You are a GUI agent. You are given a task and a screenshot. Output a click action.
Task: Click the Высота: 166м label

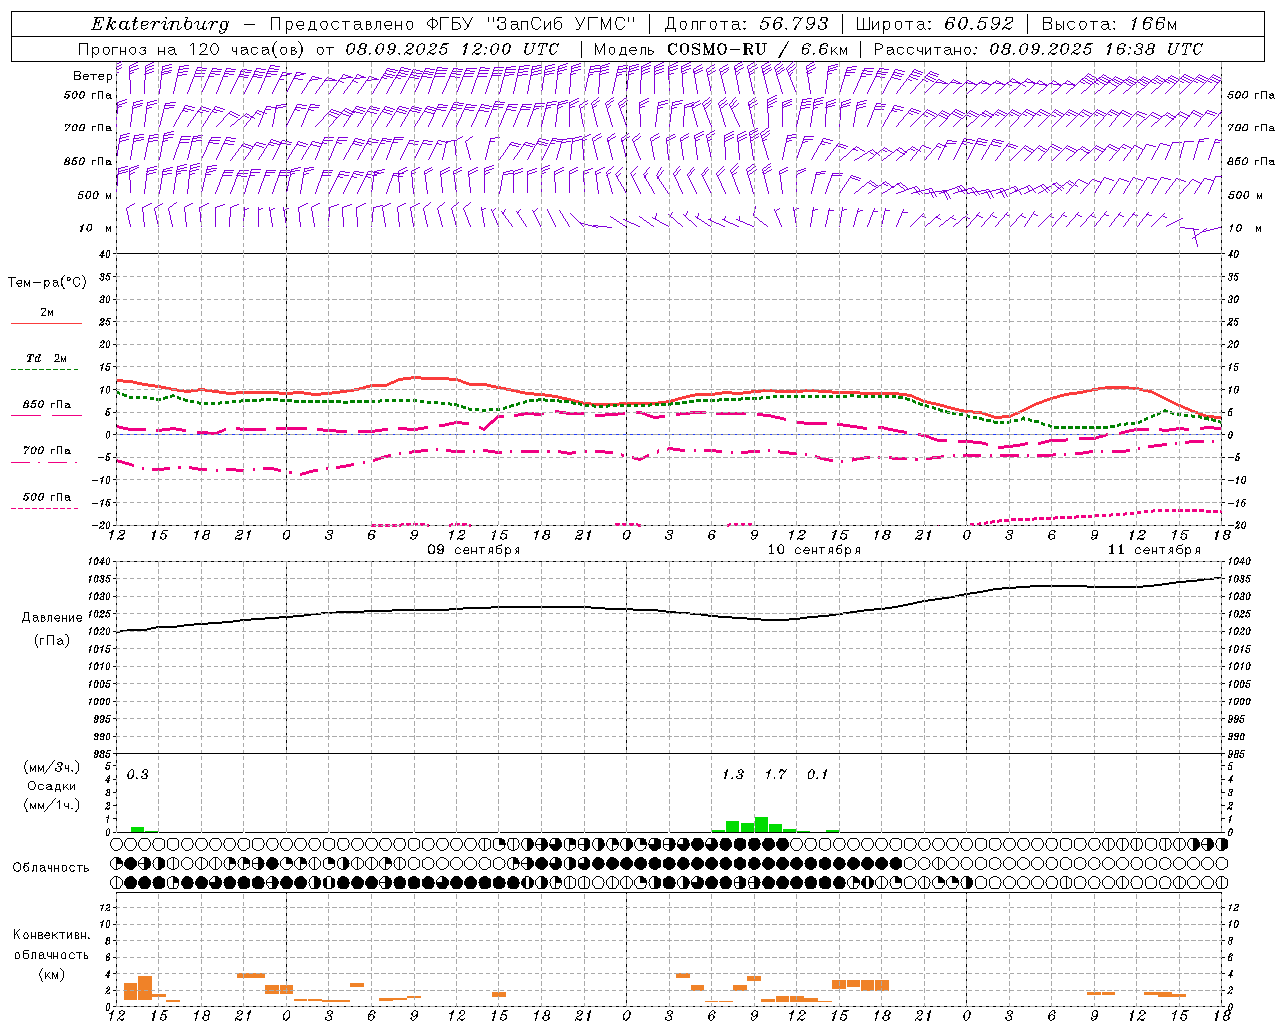[1109, 24]
